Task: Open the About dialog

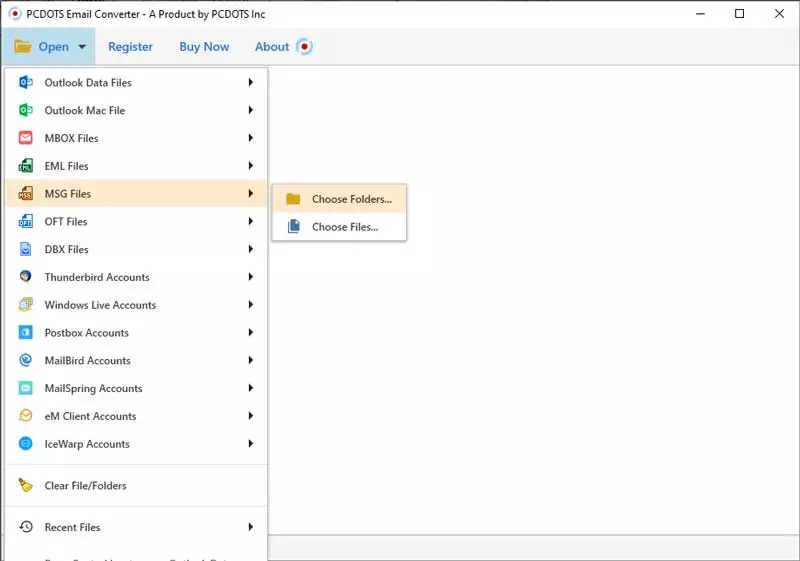Action: coord(272,46)
